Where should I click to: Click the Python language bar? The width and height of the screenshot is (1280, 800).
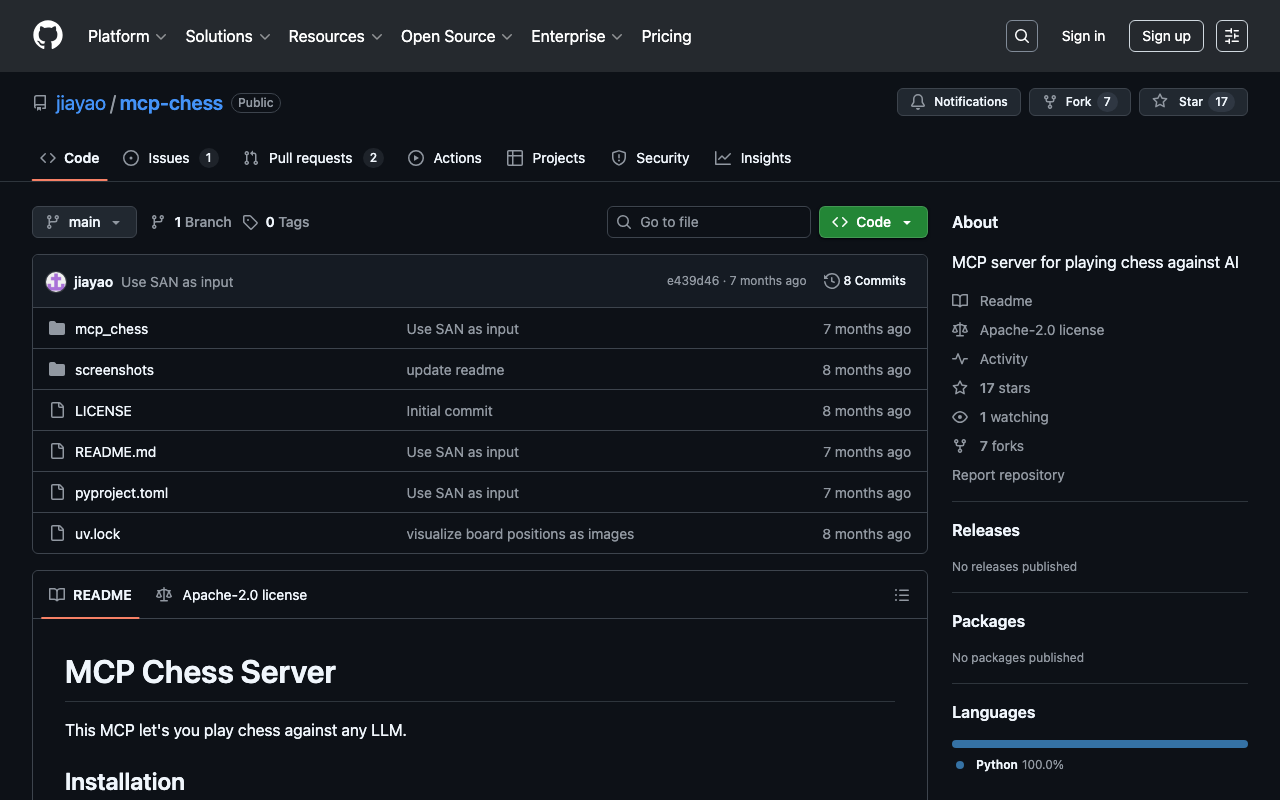(1099, 744)
